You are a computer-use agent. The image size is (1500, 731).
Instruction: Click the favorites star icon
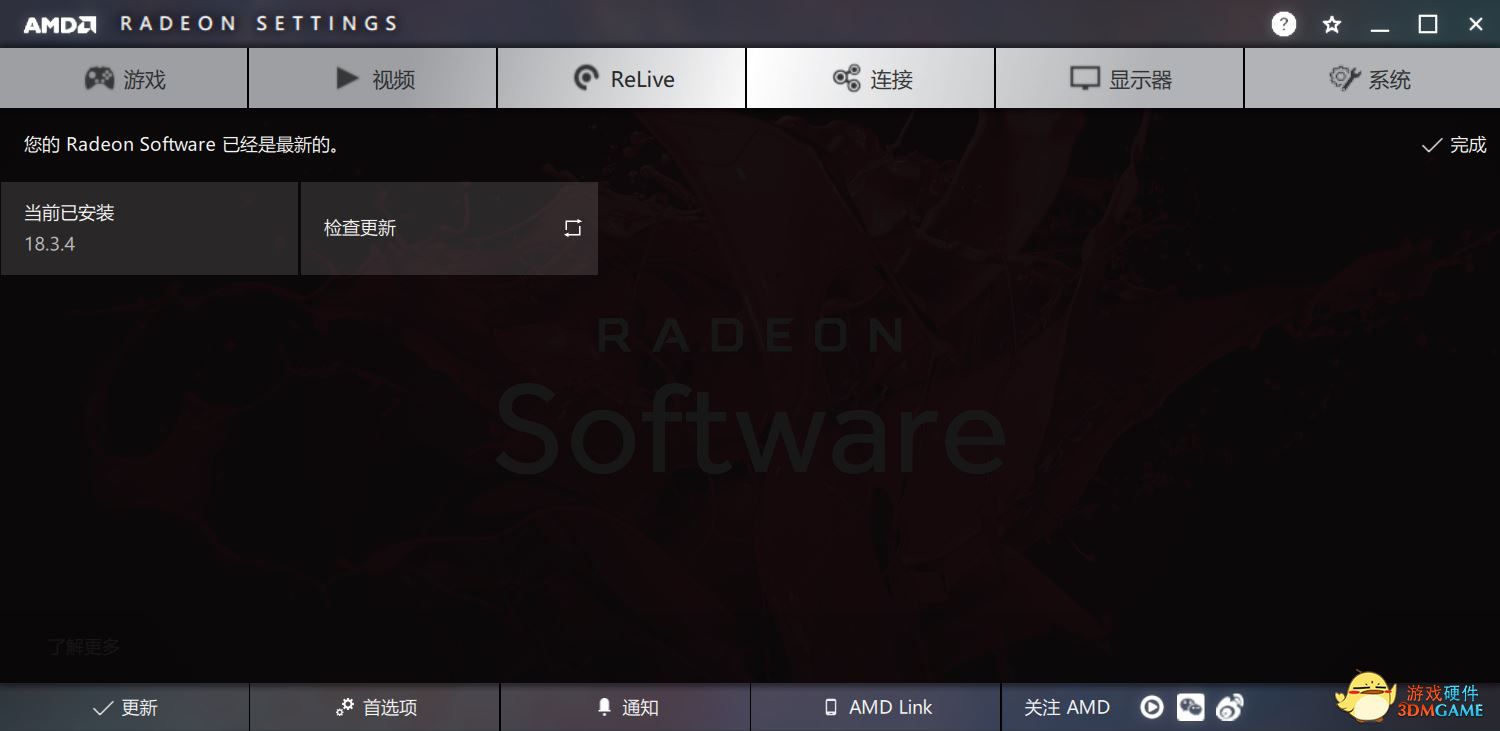click(x=1332, y=25)
